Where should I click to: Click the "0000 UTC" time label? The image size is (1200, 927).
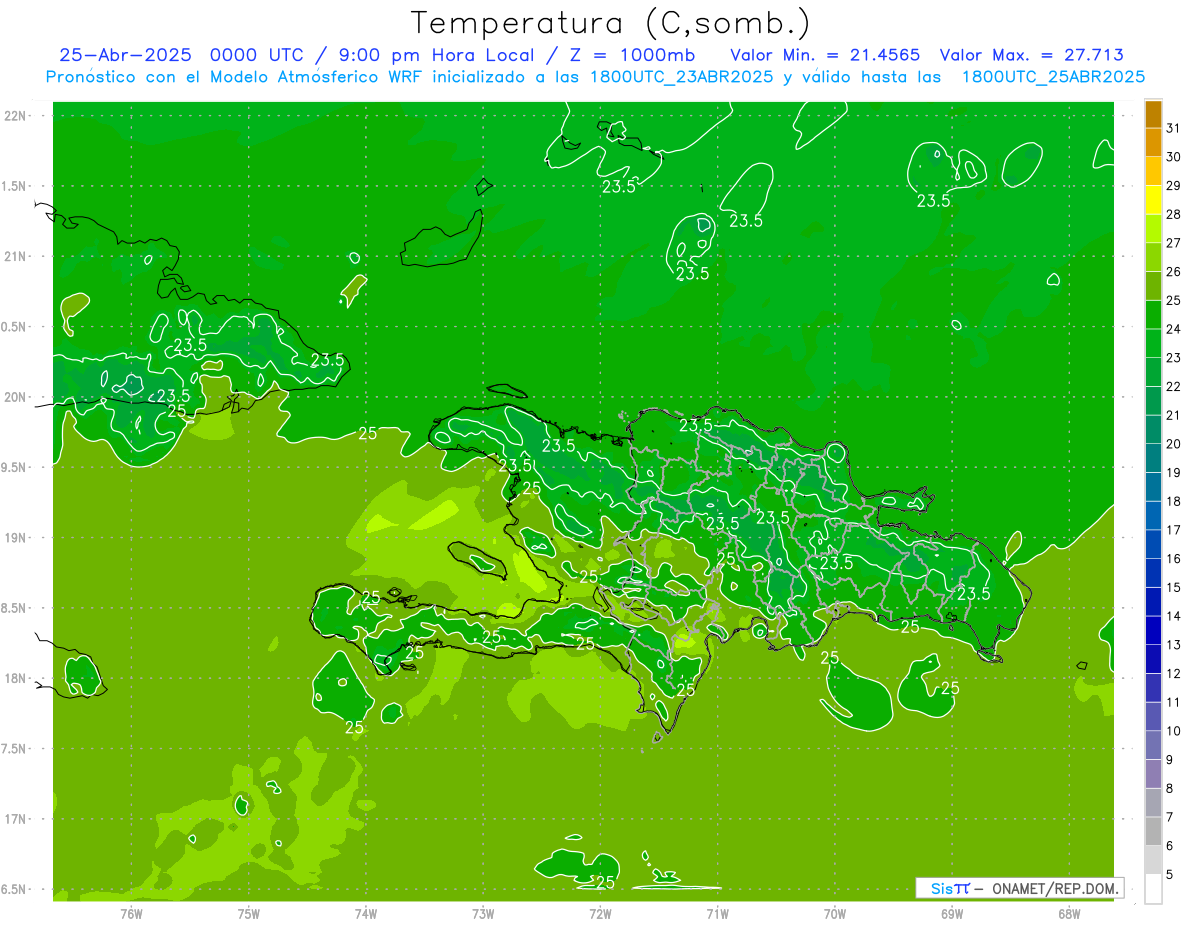tap(257, 55)
